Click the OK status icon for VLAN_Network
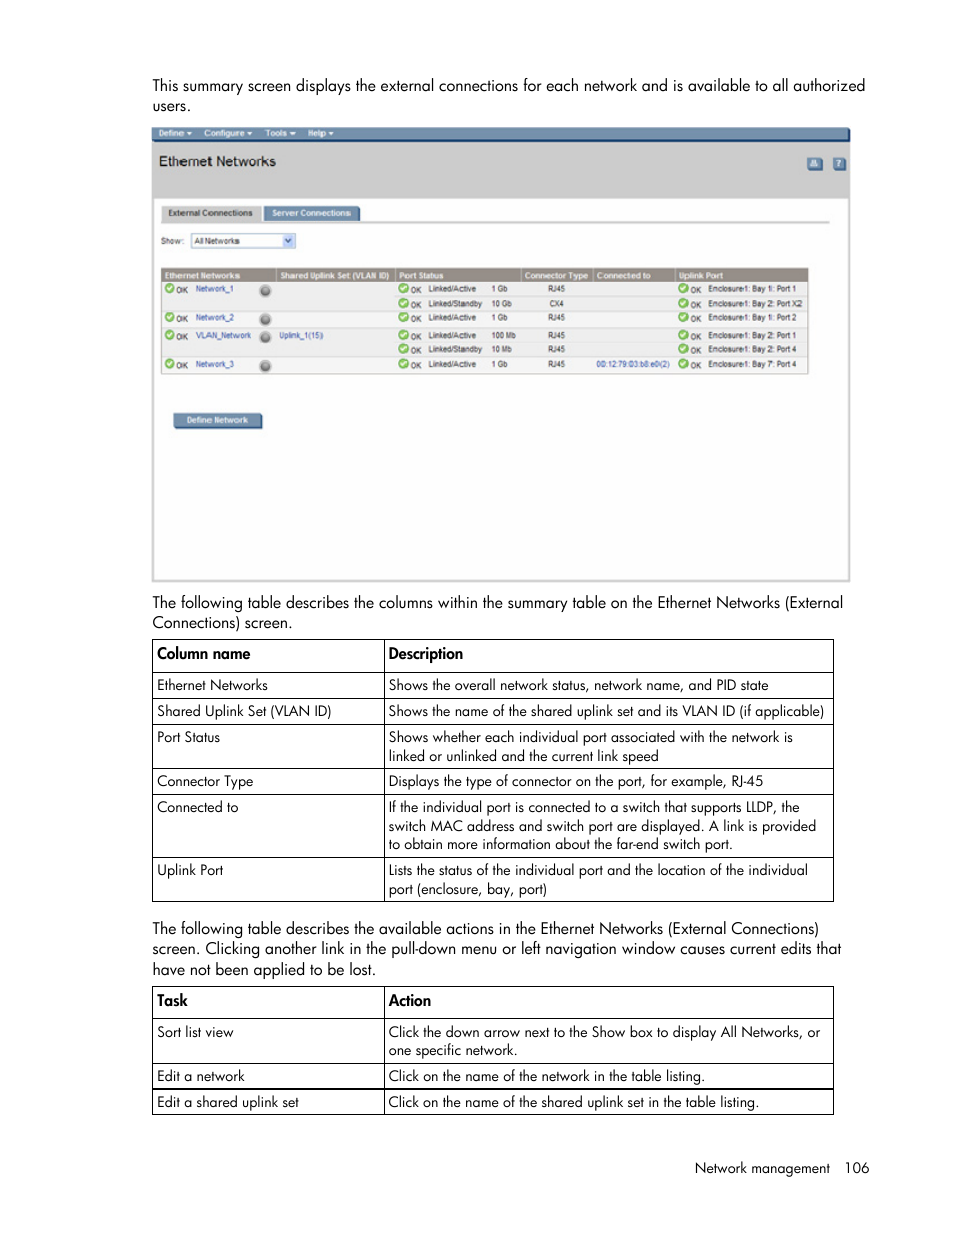Screen dimensions: 954x1235 pos(170,336)
